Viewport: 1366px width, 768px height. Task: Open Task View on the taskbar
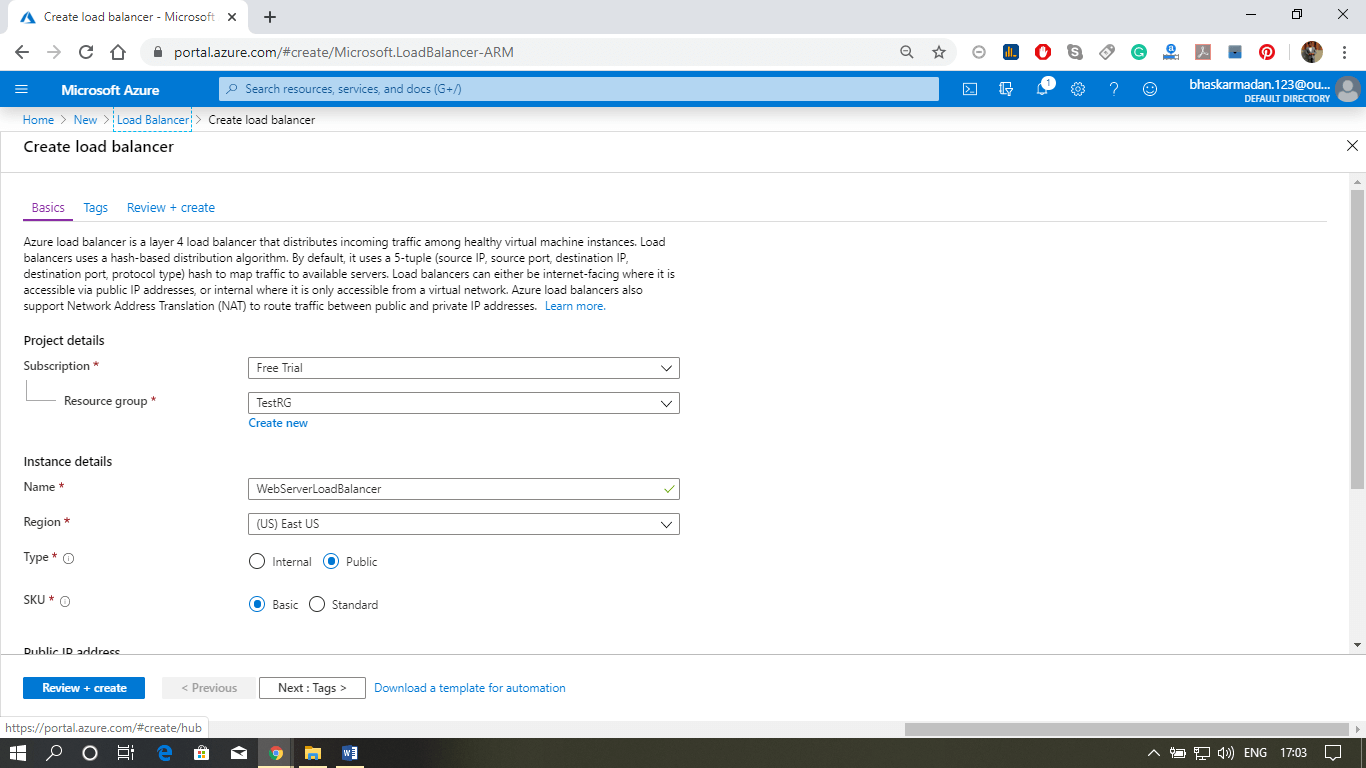pos(125,753)
